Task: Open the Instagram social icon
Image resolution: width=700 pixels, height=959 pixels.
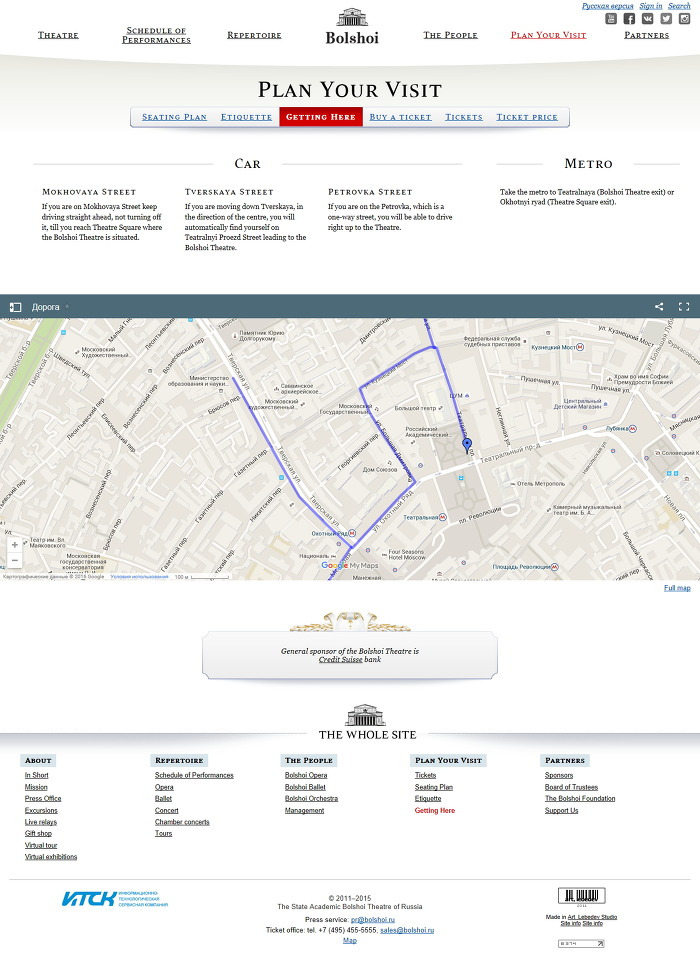Action: [684, 19]
